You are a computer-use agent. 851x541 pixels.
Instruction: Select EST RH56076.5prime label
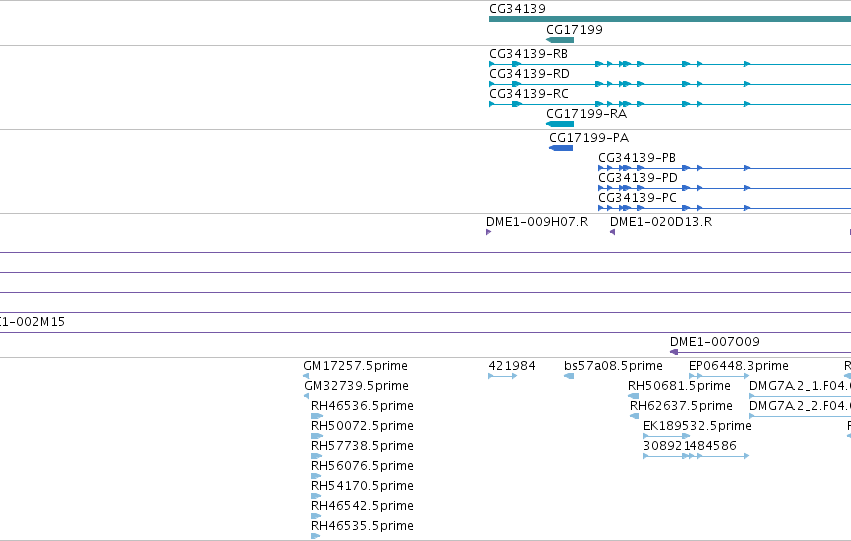362,466
